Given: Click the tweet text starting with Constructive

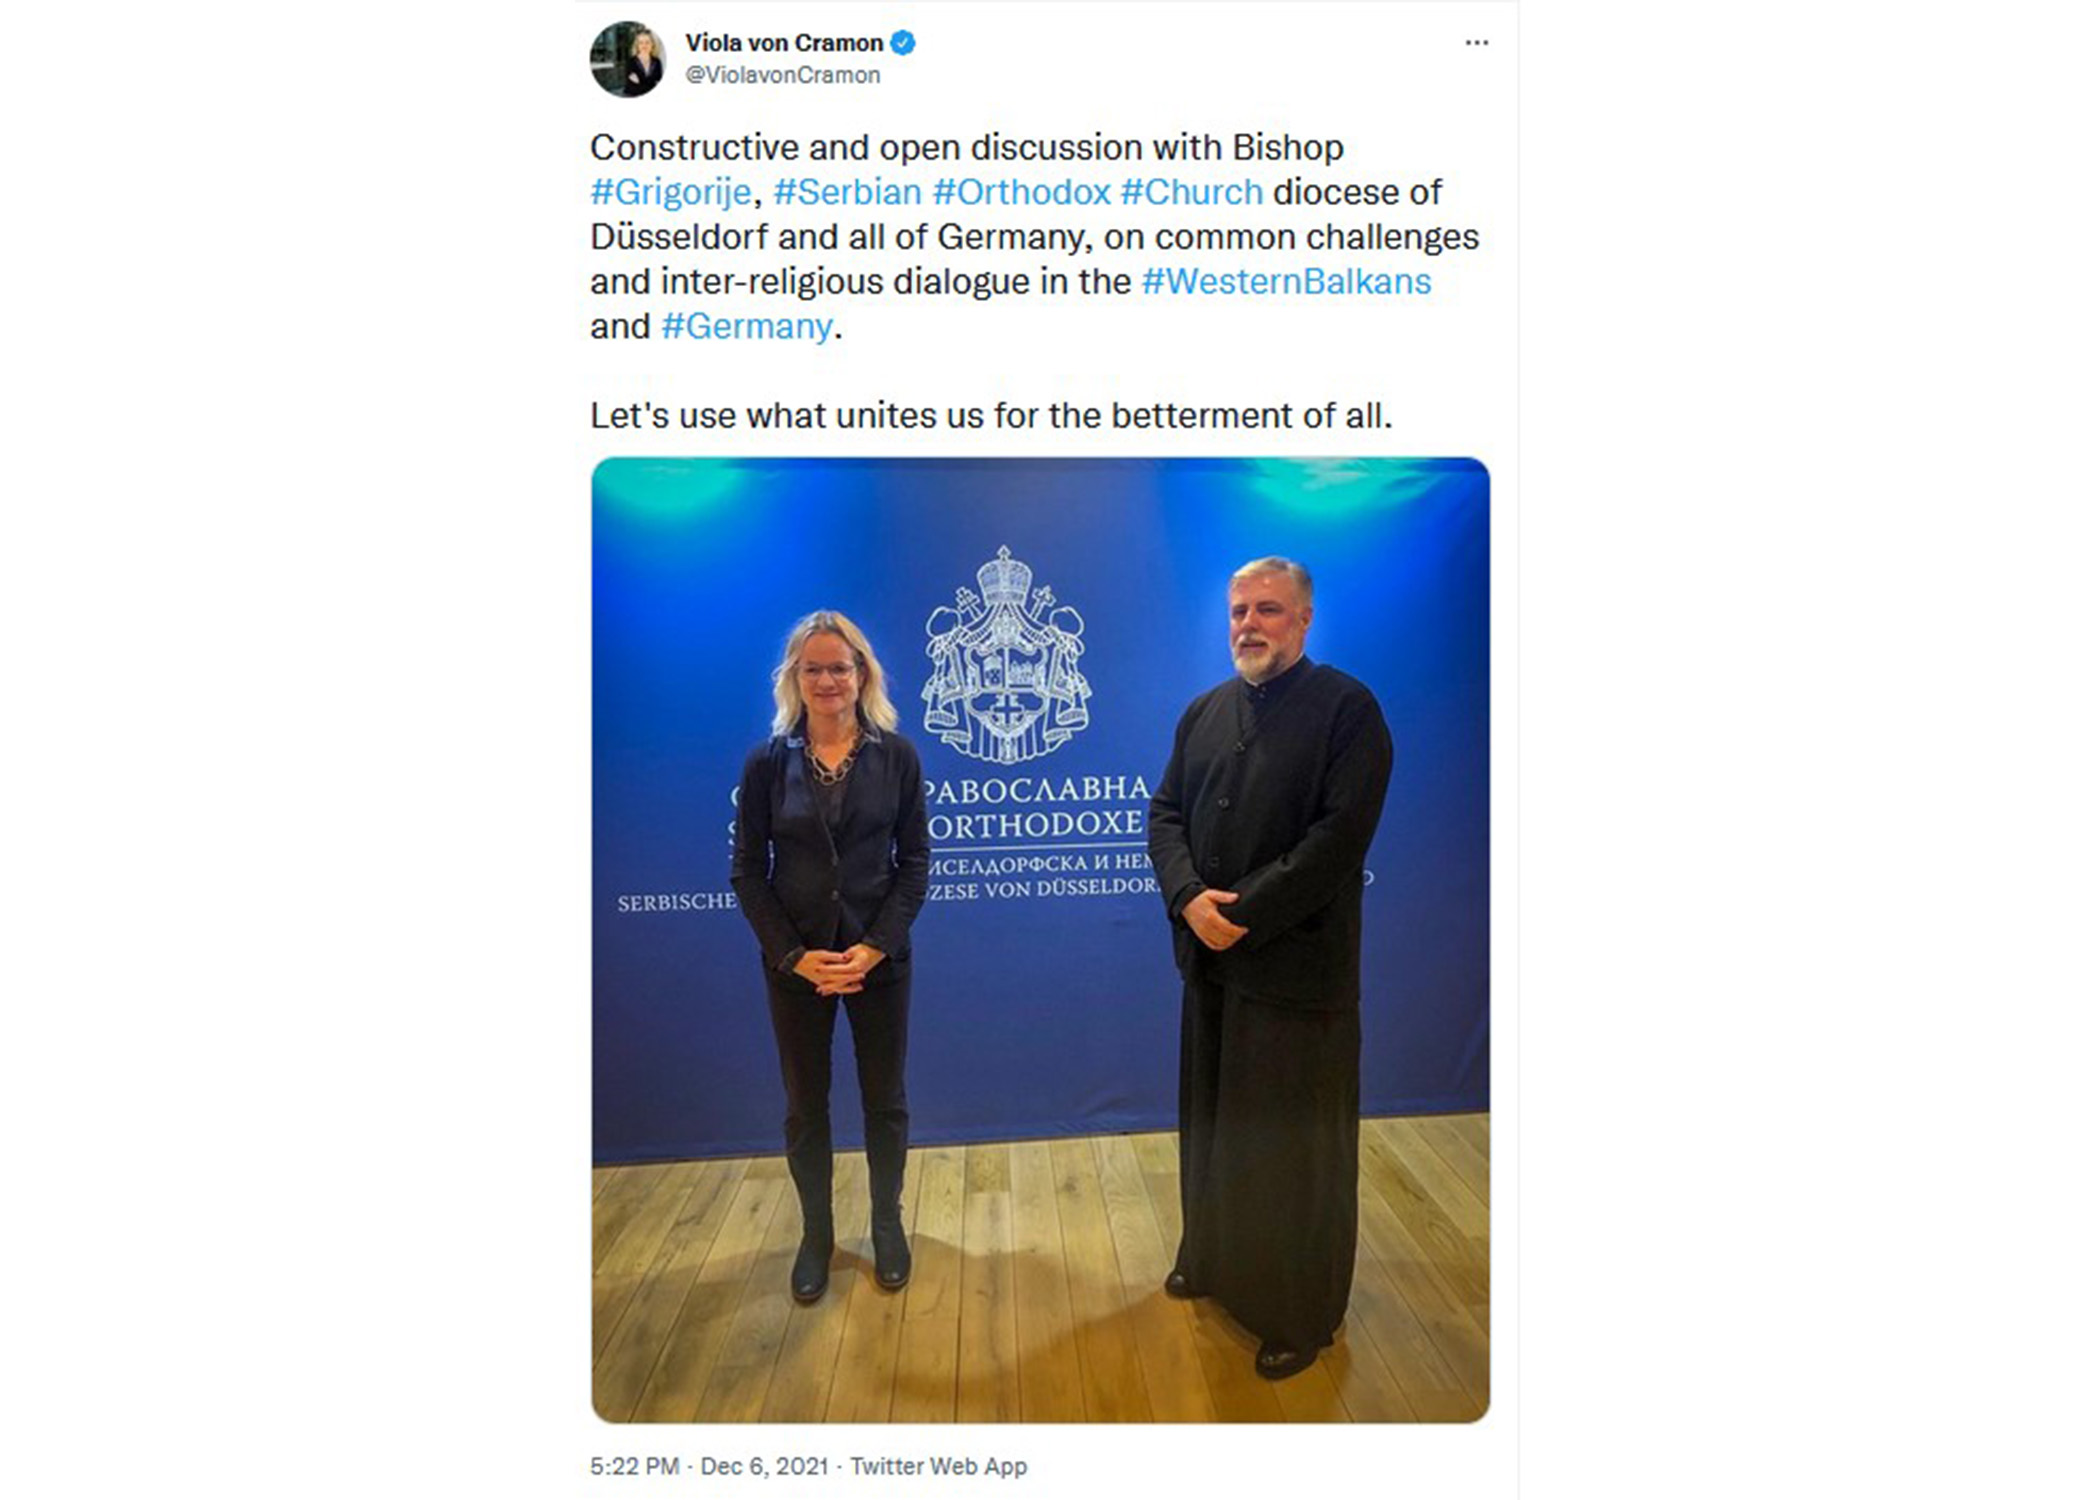Looking at the screenshot, I should pos(1034,236).
